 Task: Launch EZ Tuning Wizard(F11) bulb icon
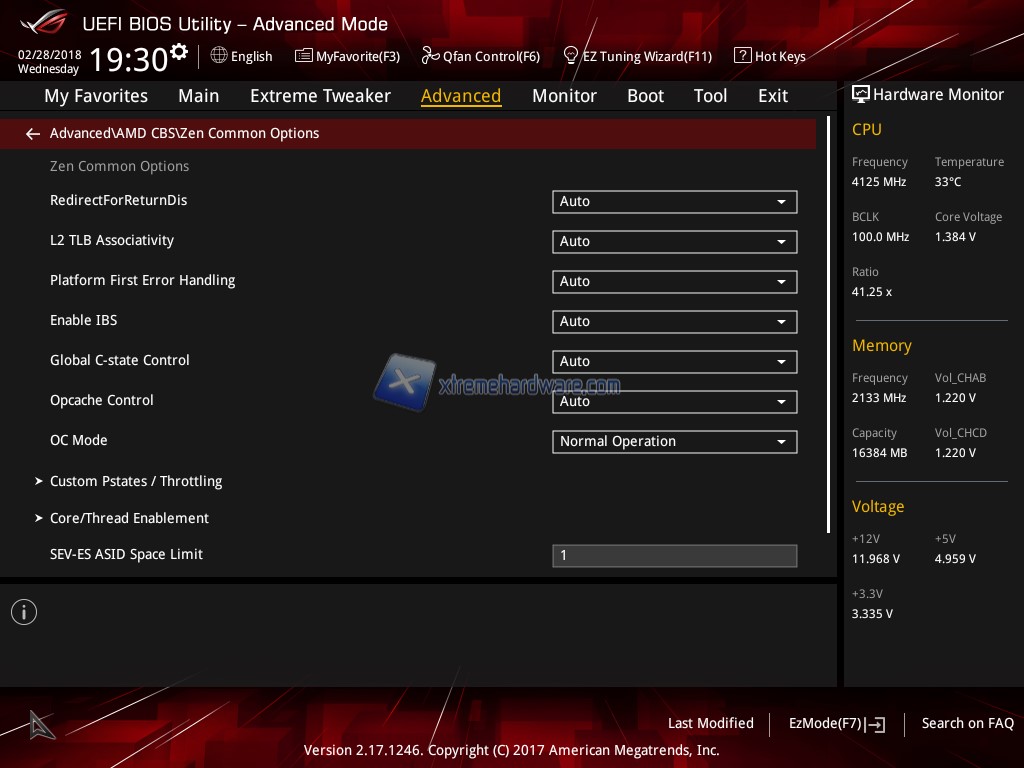tap(571, 56)
